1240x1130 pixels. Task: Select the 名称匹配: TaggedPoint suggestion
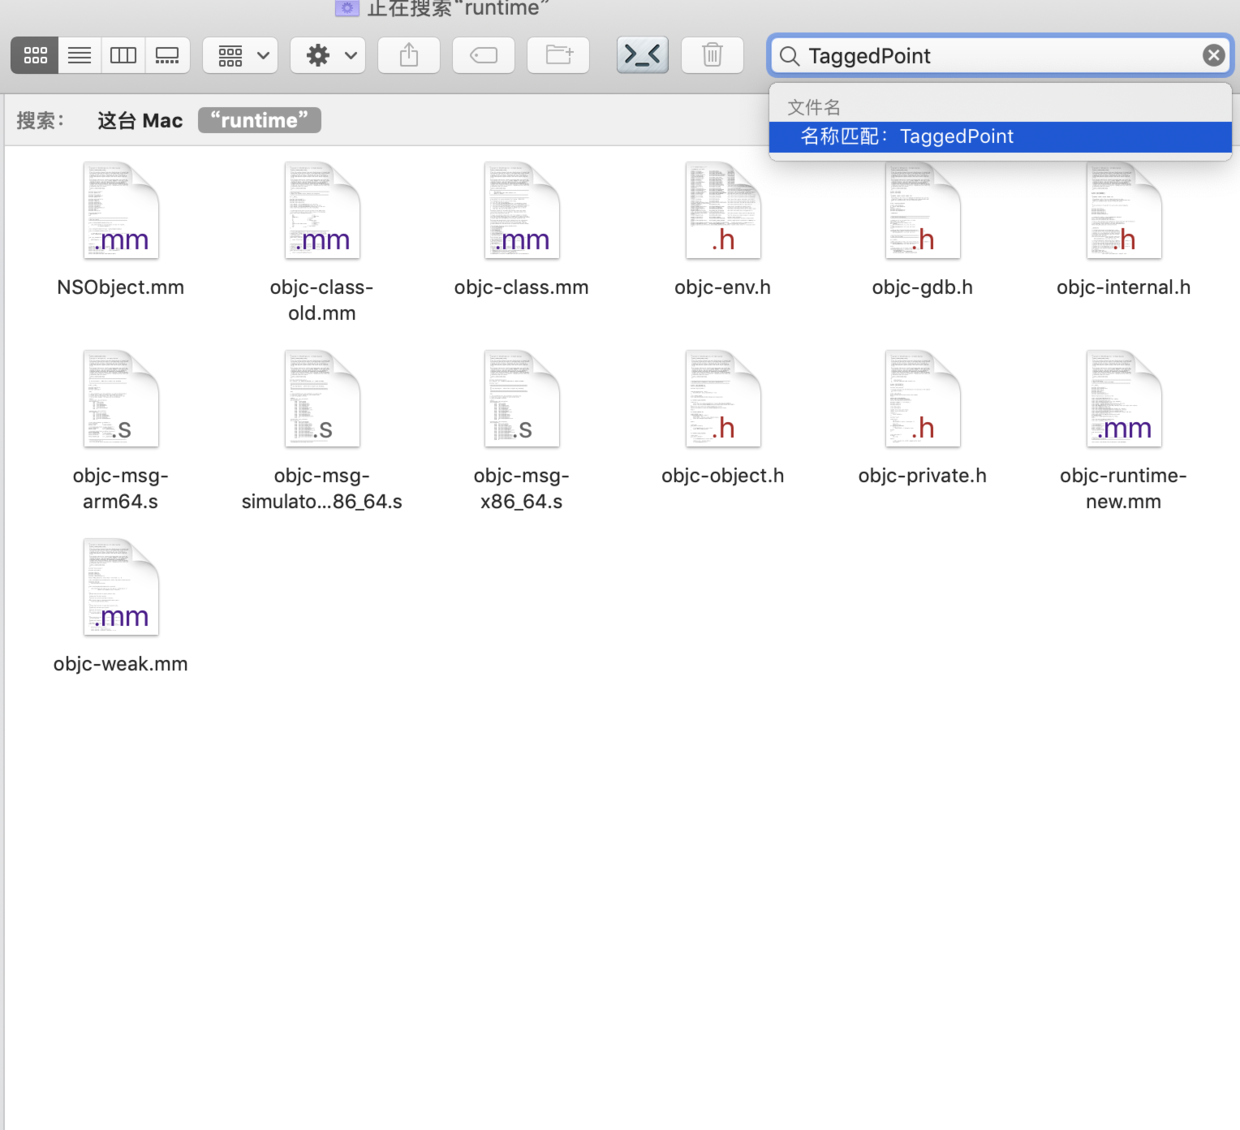pos(1000,137)
